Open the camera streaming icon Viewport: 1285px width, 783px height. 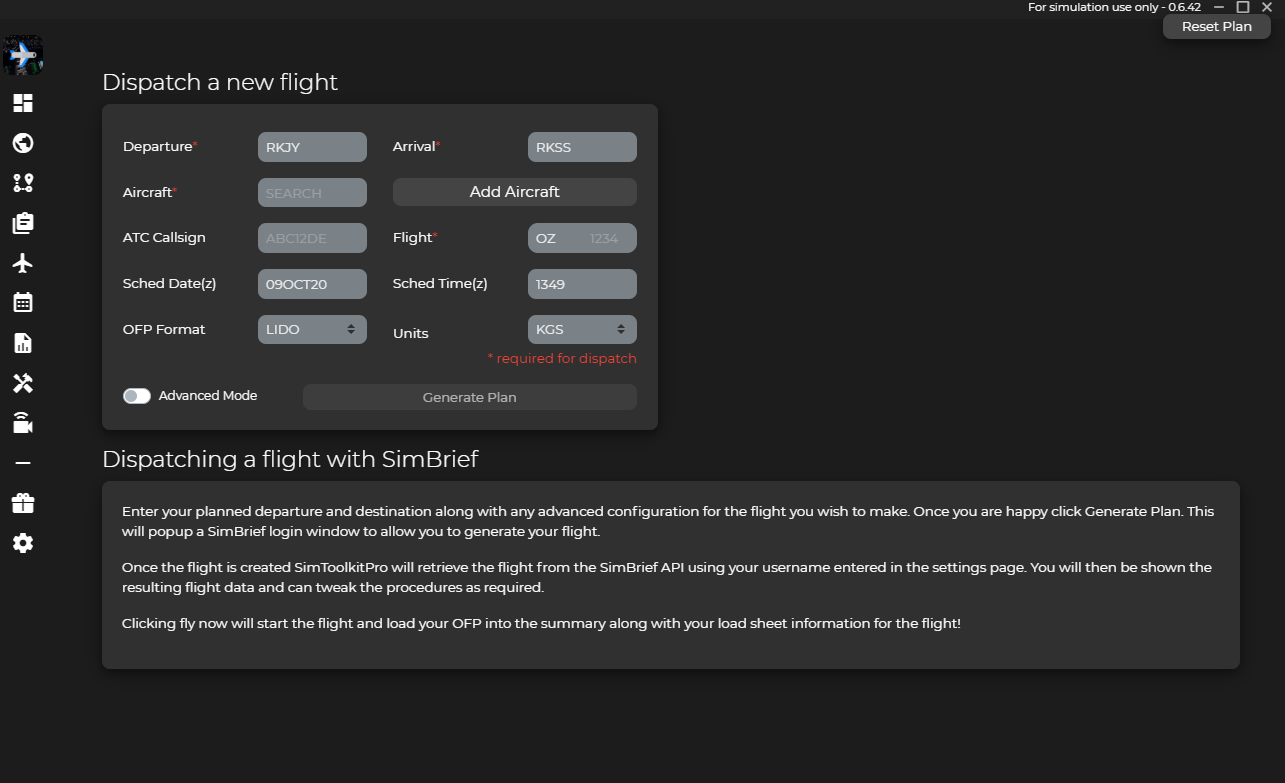[23, 423]
